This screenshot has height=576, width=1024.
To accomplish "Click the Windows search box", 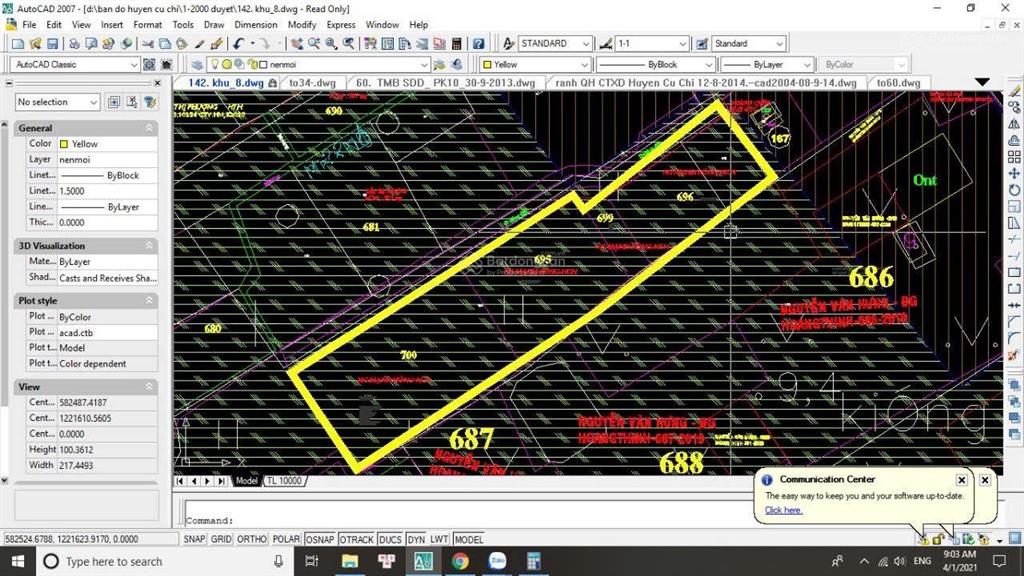I will (162, 562).
